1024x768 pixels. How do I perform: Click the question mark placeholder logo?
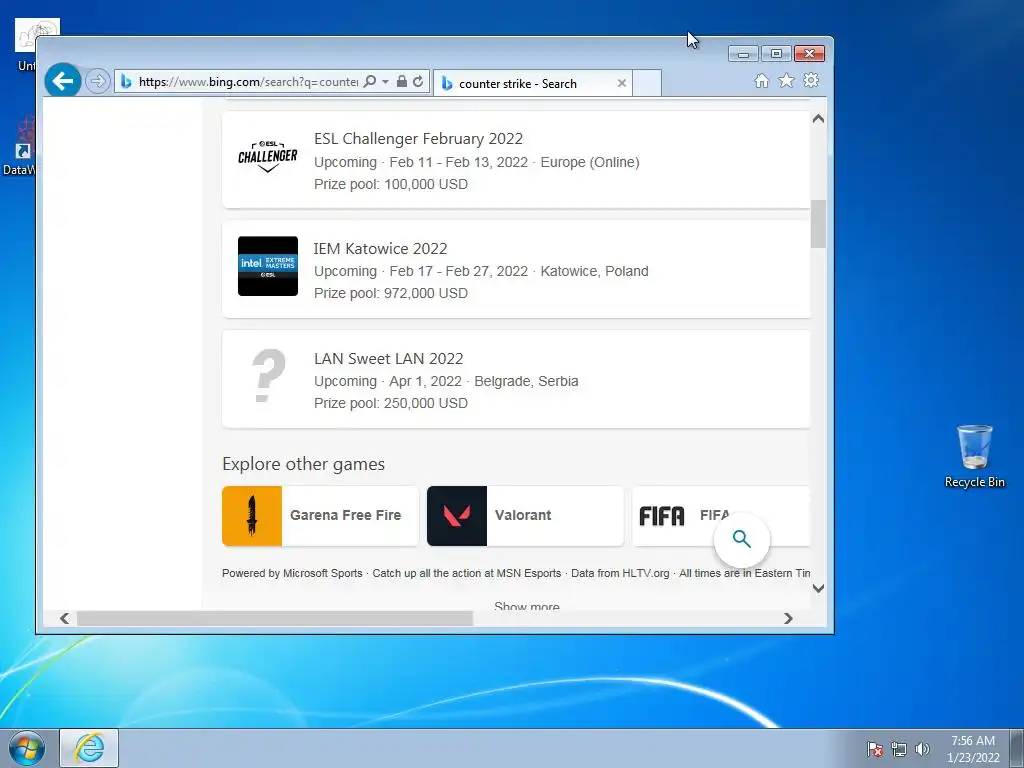pos(268,376)
